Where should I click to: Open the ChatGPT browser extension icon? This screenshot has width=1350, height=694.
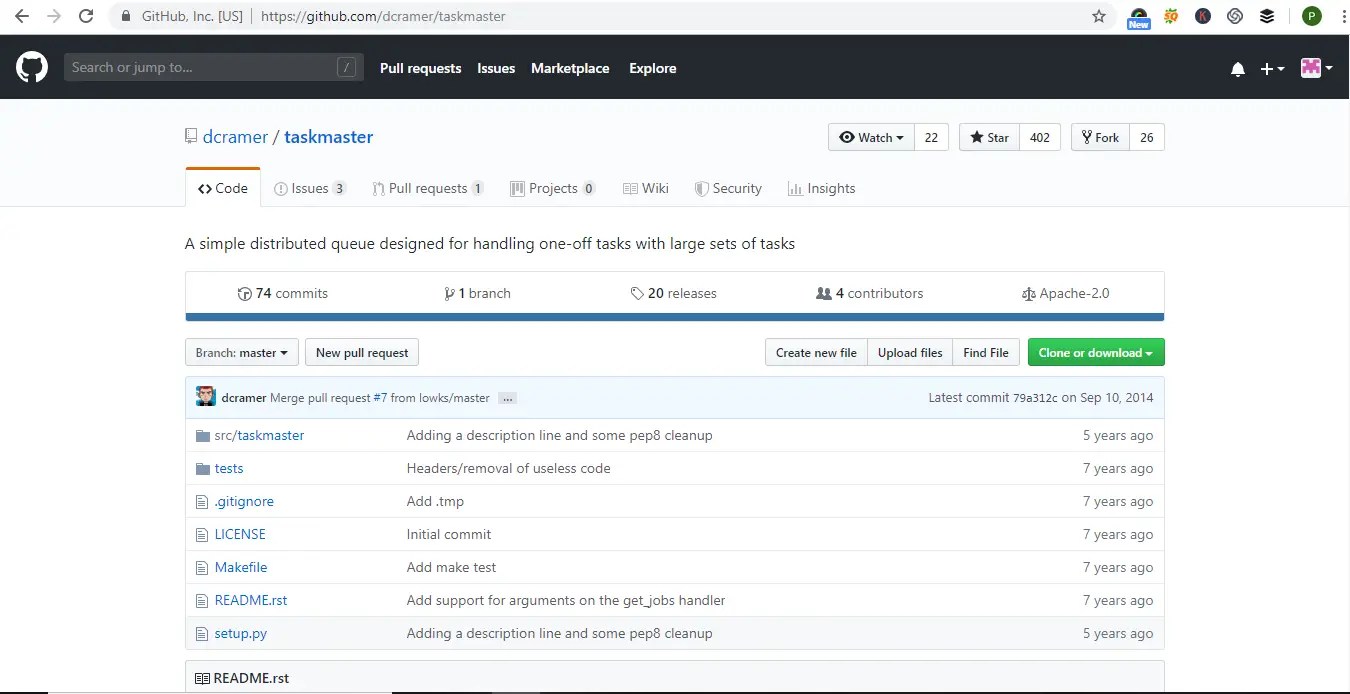pyautogui.click(x=1234, y=15)
